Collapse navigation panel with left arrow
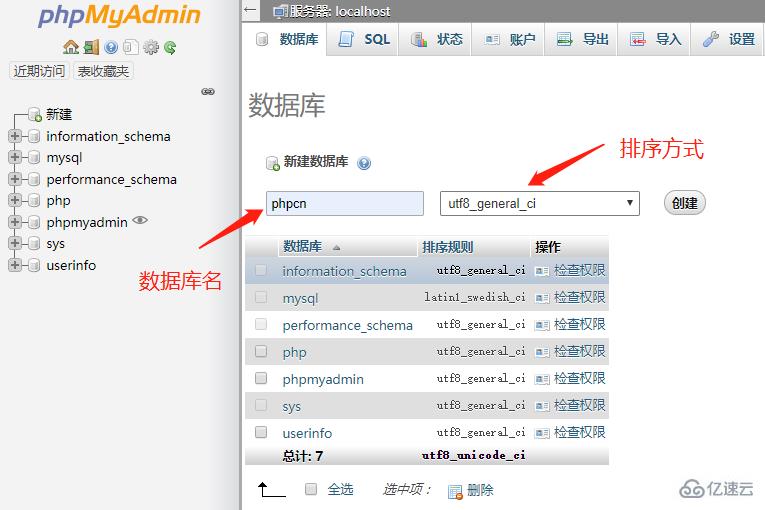The width and height of the screenshot is (765, 510). pos(250,10)
